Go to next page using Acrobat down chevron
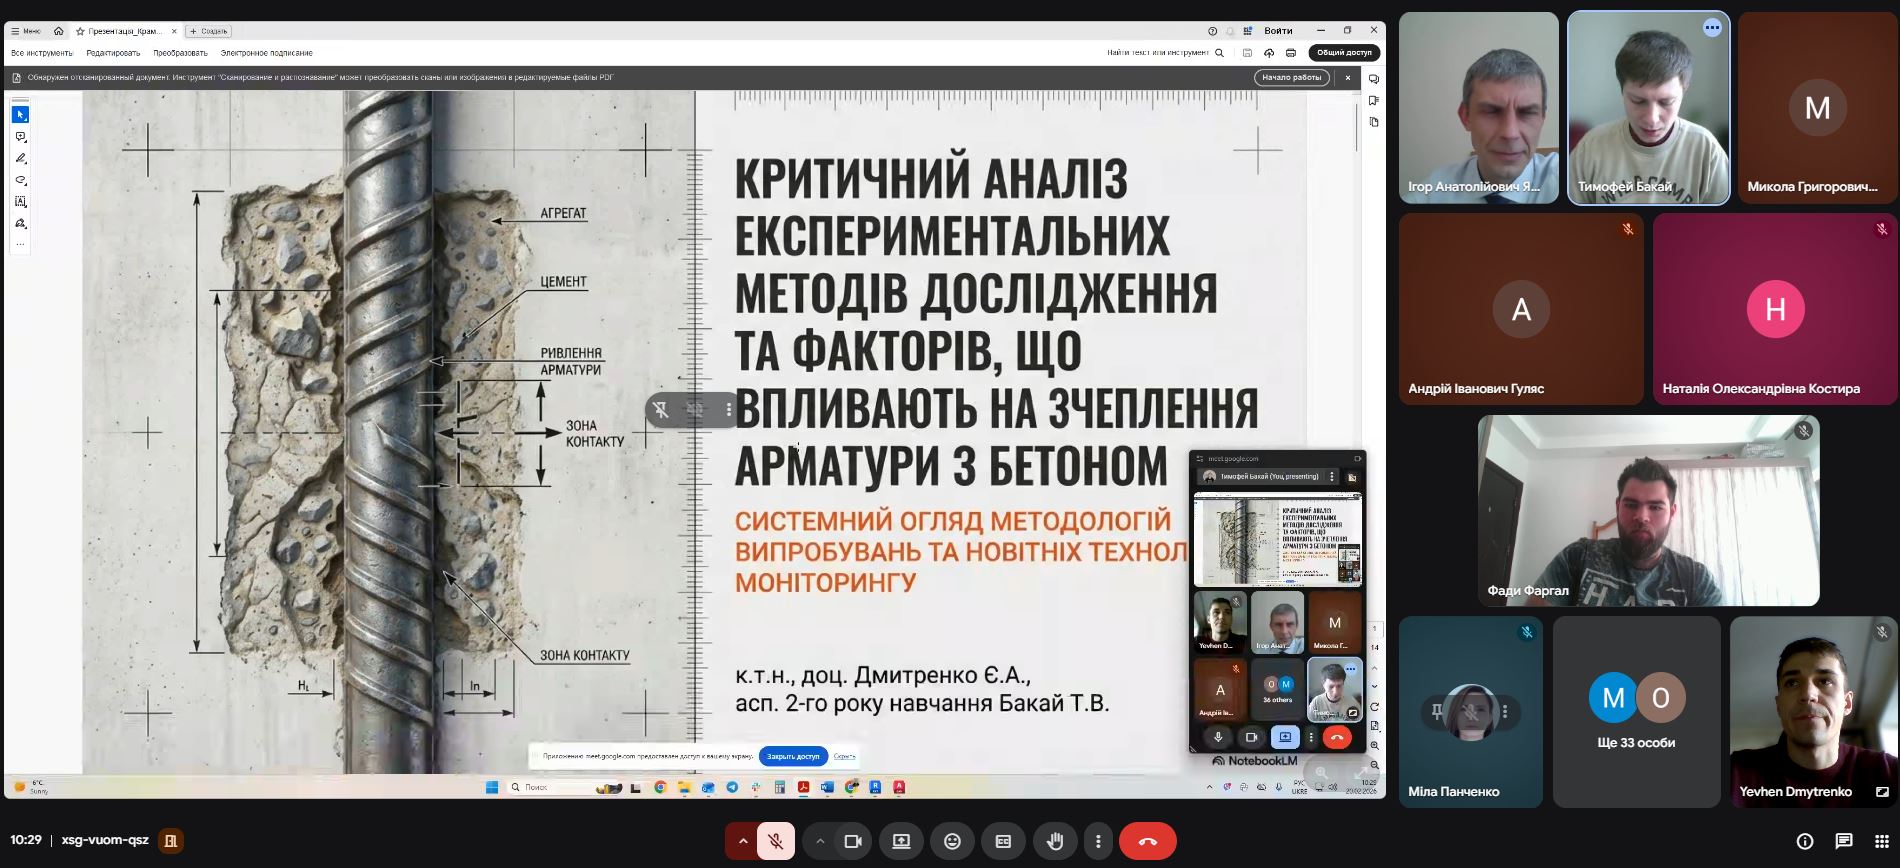This screenshot has width=1900, height=868. point(1374,687)
